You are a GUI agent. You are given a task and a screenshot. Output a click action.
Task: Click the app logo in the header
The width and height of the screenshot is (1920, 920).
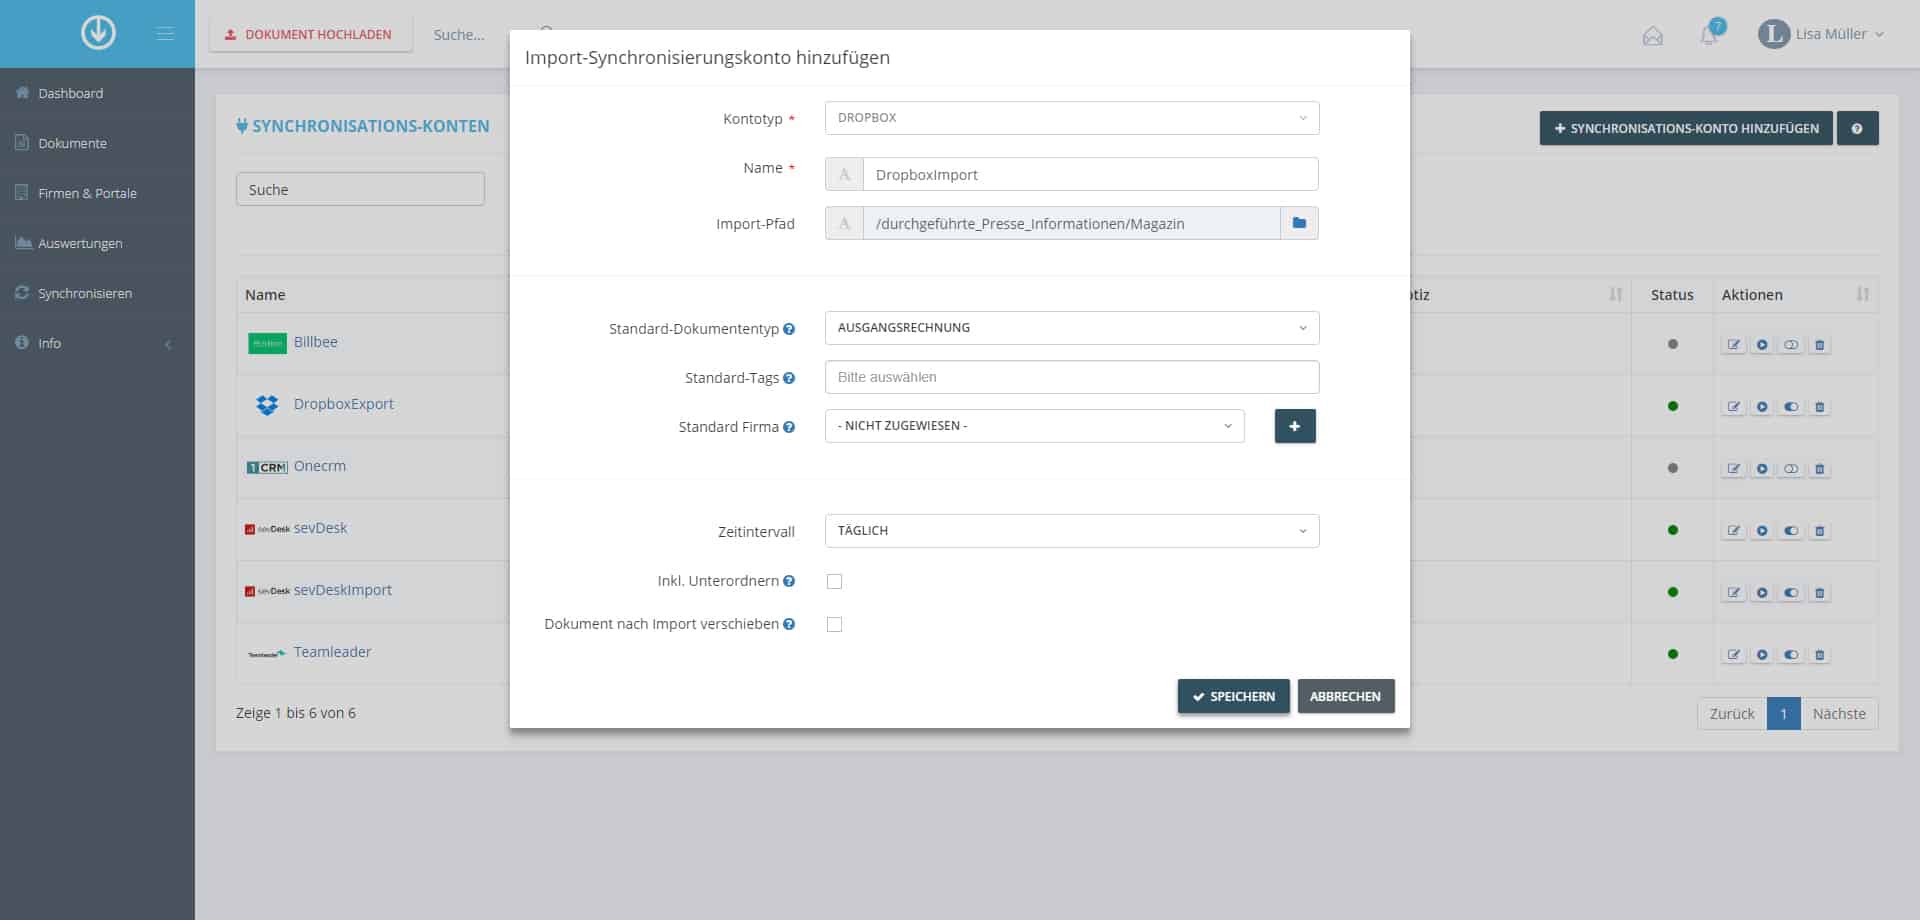coord(98,33)
